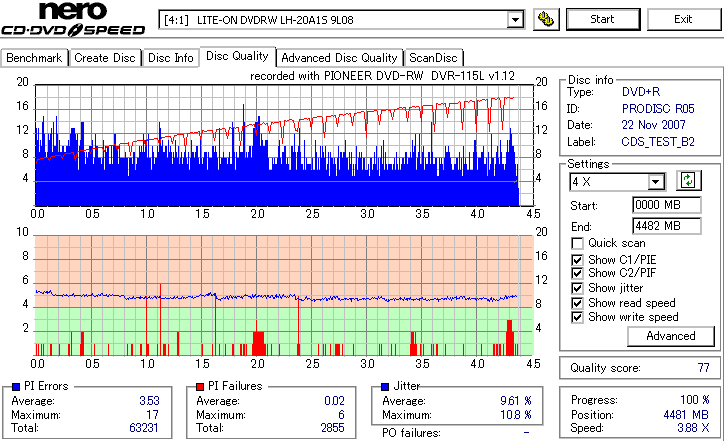Click the Start 0000 MB field
This screenshot has width=724, height=441.
[667, 205]
